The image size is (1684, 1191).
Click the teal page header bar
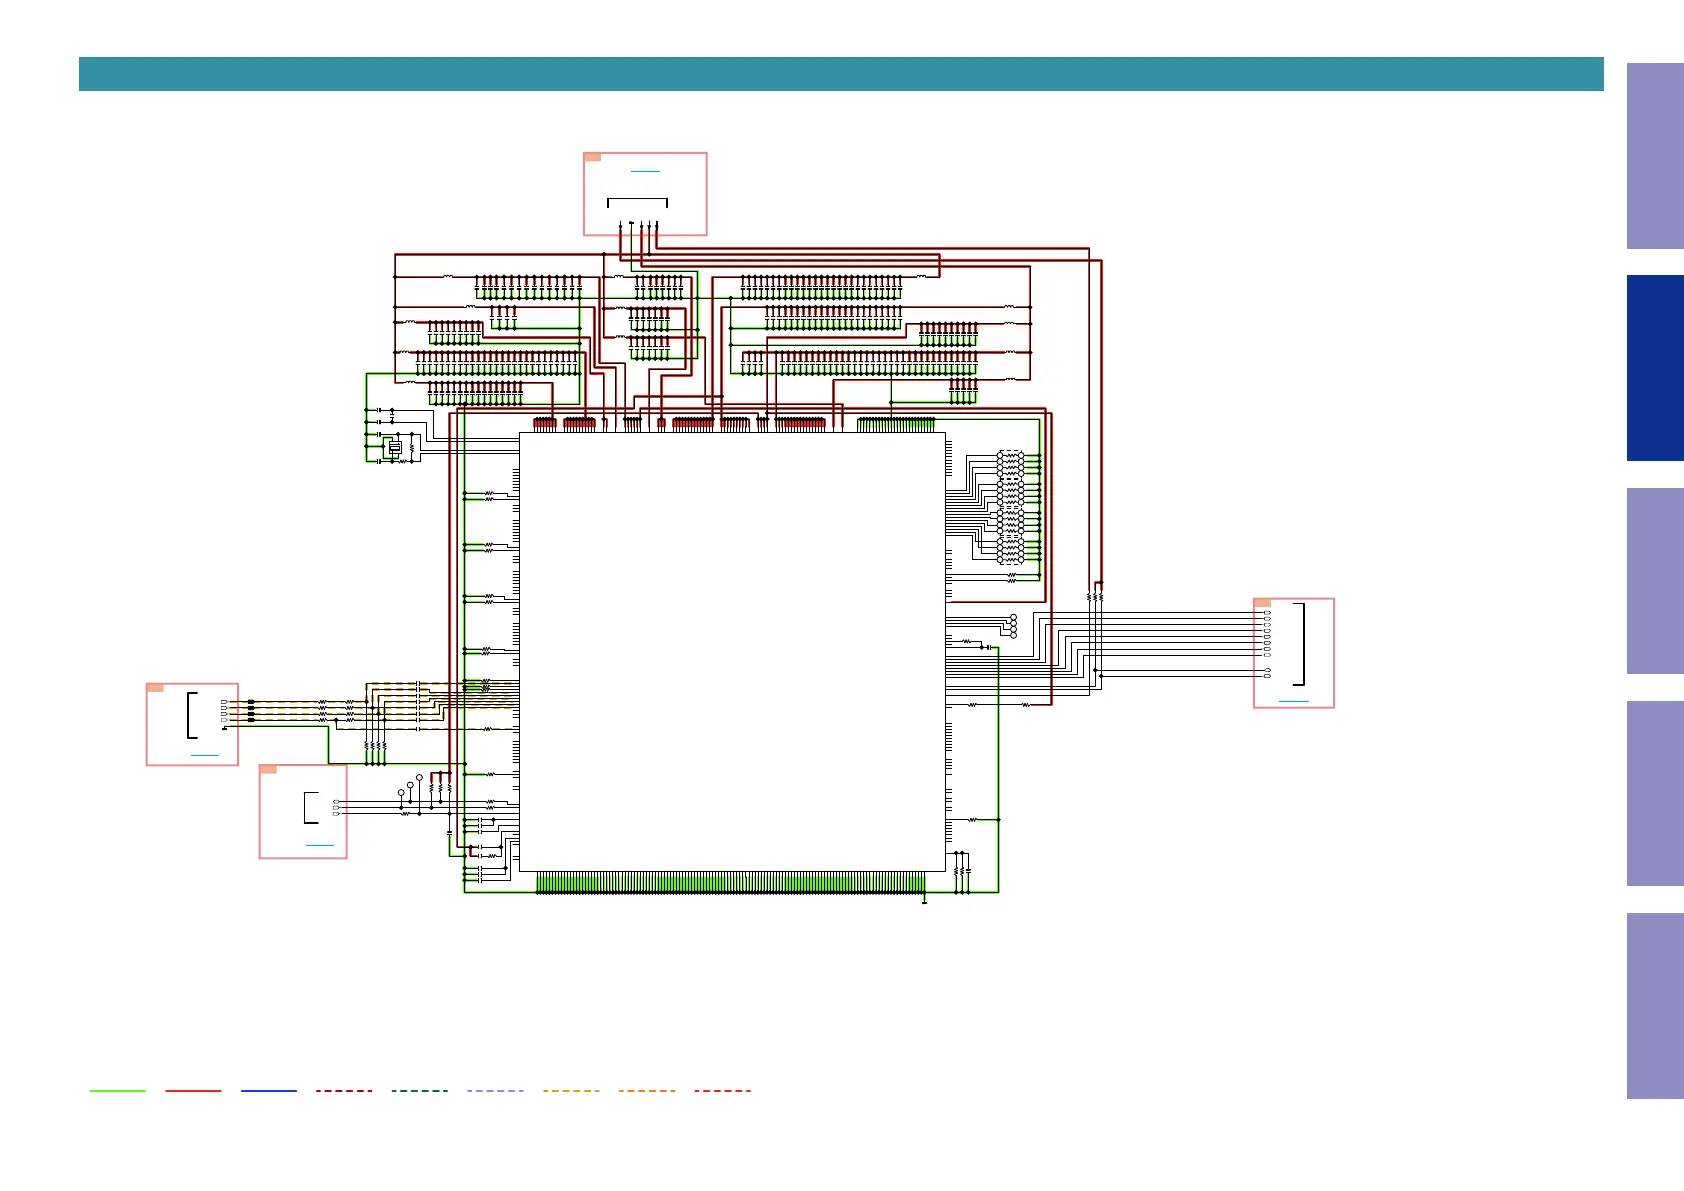[841, 74]
